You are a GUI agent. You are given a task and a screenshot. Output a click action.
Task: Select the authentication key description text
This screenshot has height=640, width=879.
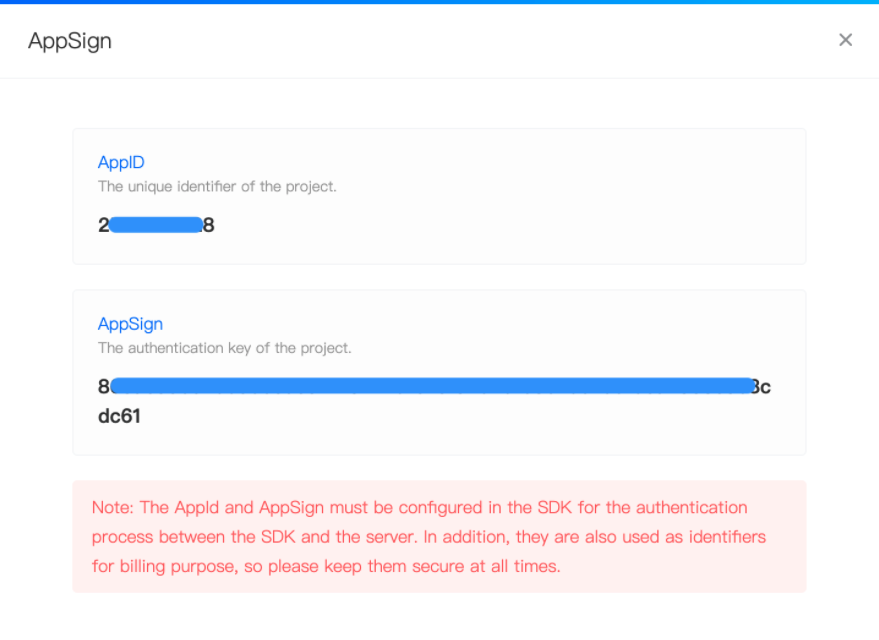coord(224,348)
